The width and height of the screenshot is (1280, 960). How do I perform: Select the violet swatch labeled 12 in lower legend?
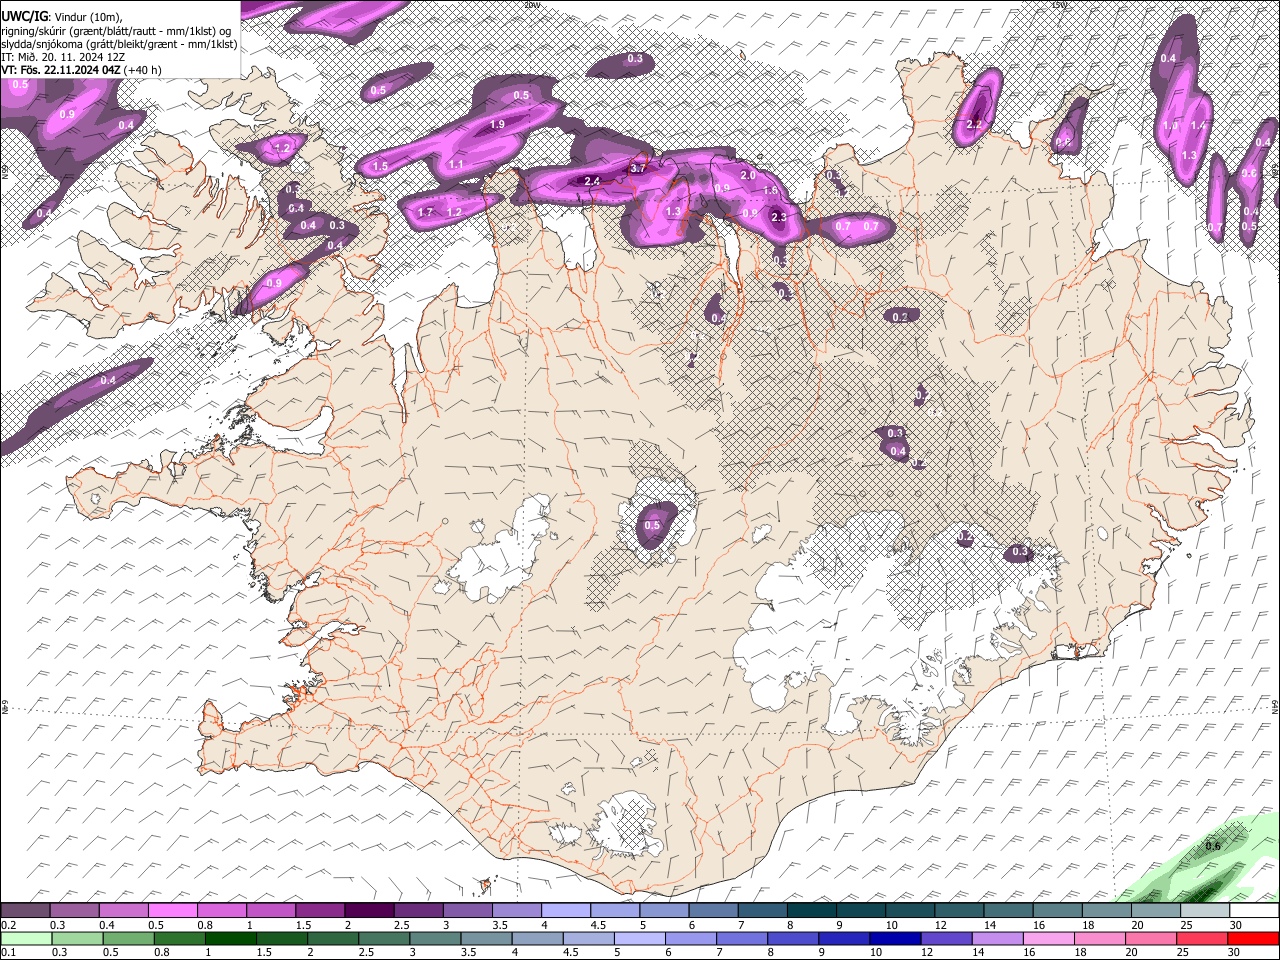946,938
